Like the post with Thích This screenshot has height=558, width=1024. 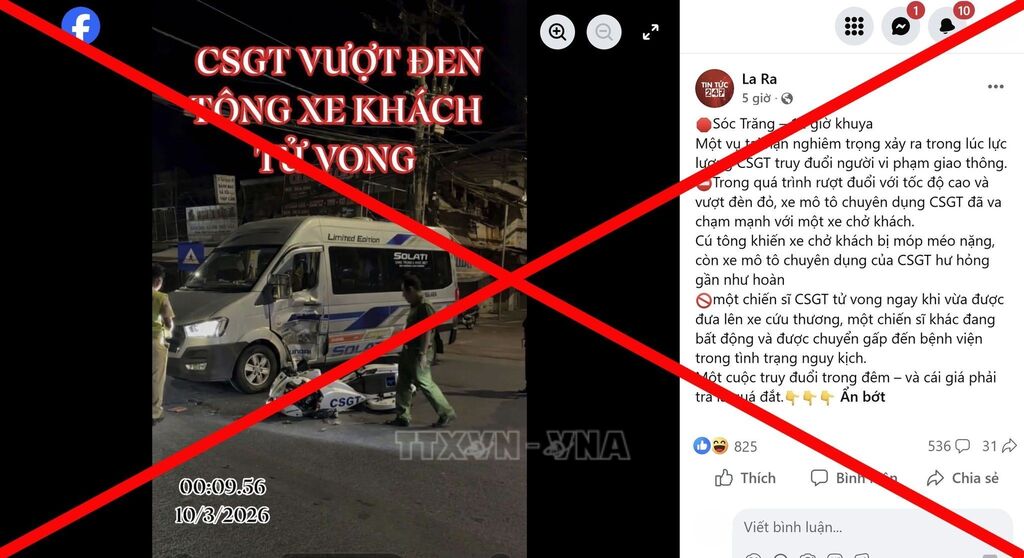click(745, 478)
